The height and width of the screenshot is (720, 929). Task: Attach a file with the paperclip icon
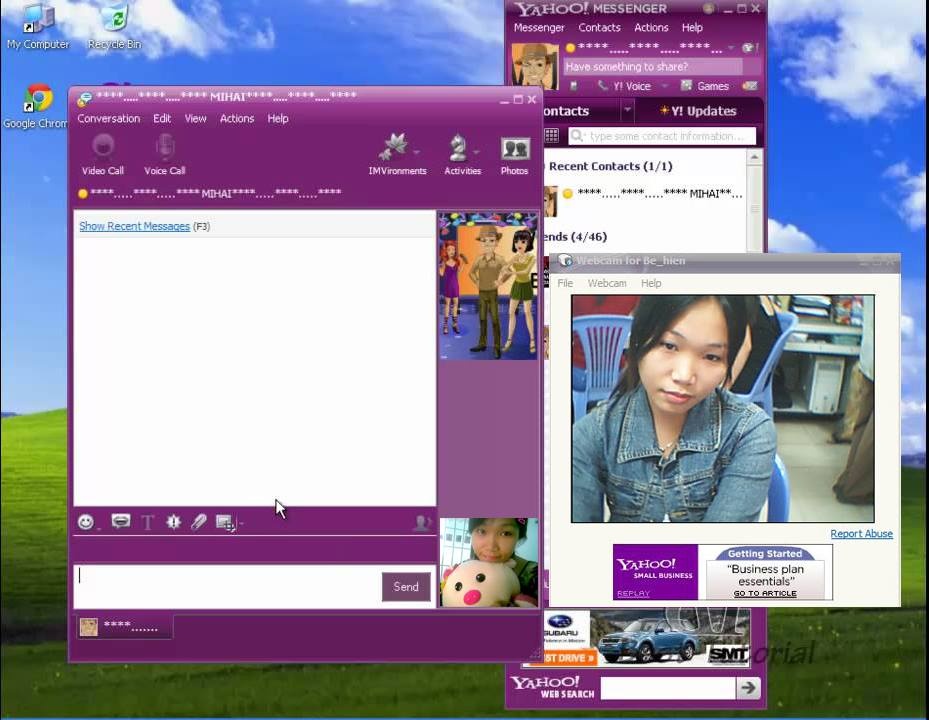[198, 522]
